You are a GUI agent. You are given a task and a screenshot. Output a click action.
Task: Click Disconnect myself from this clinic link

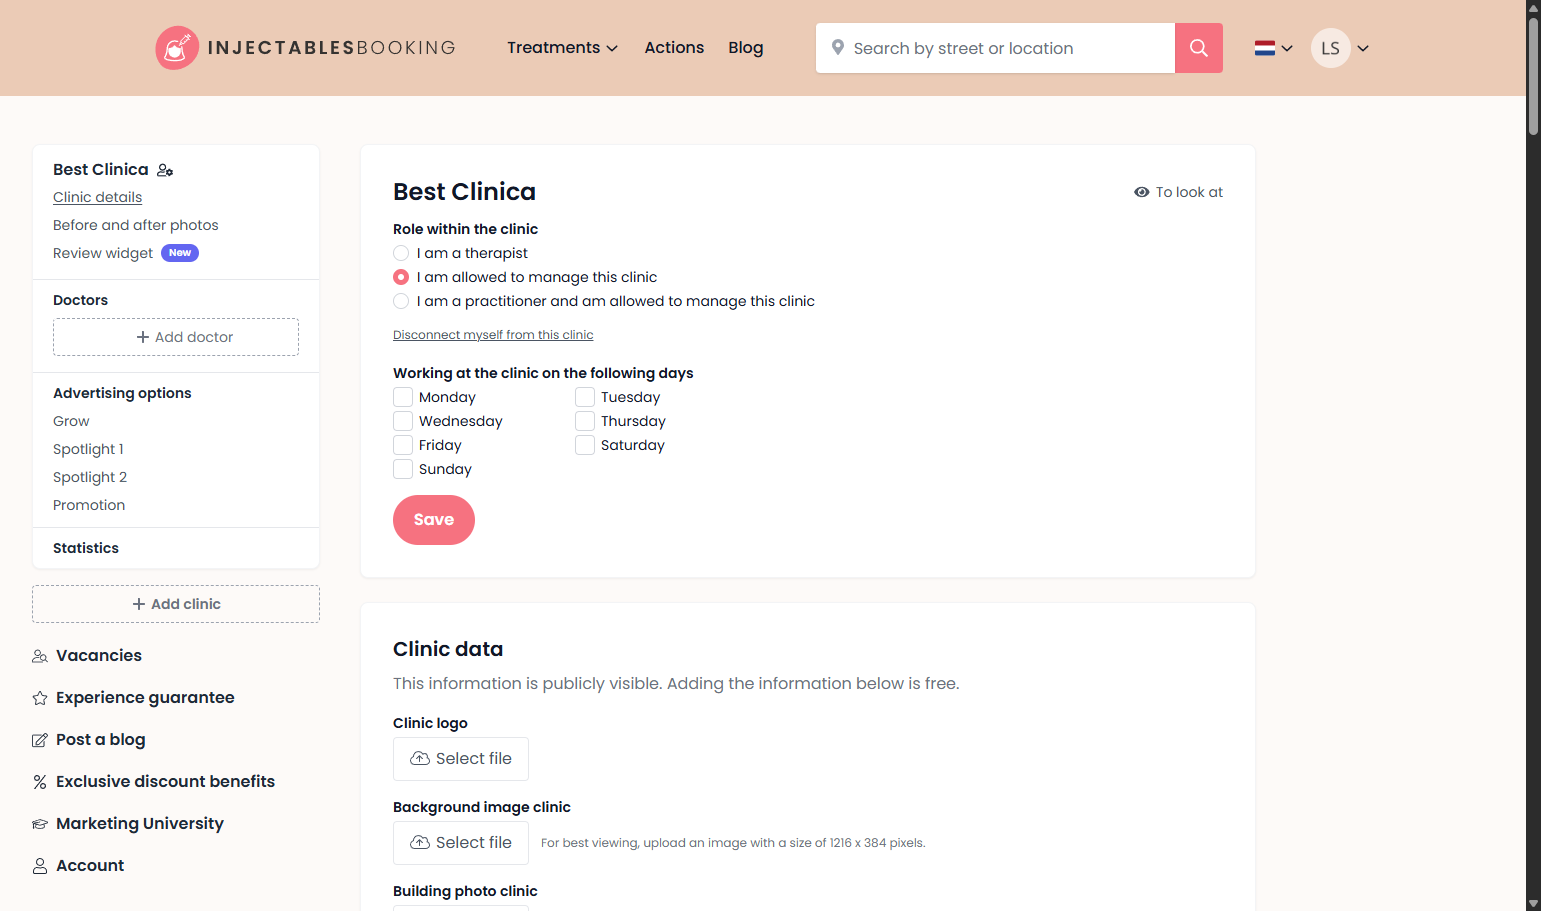tap(493, 335)
